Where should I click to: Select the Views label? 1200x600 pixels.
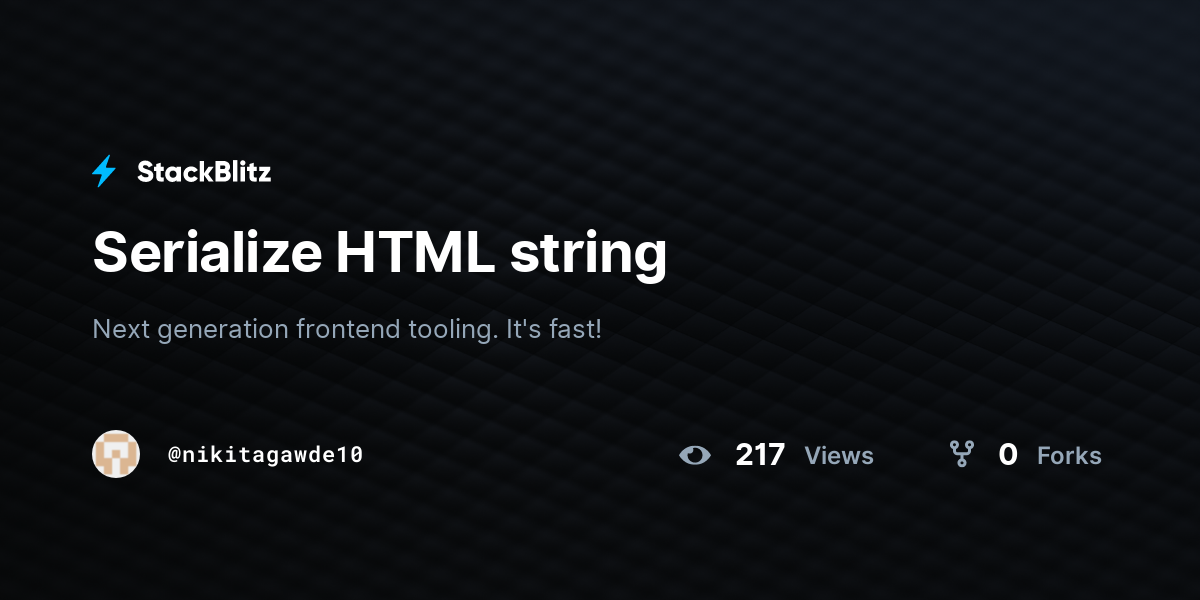(x=839, y=456)
